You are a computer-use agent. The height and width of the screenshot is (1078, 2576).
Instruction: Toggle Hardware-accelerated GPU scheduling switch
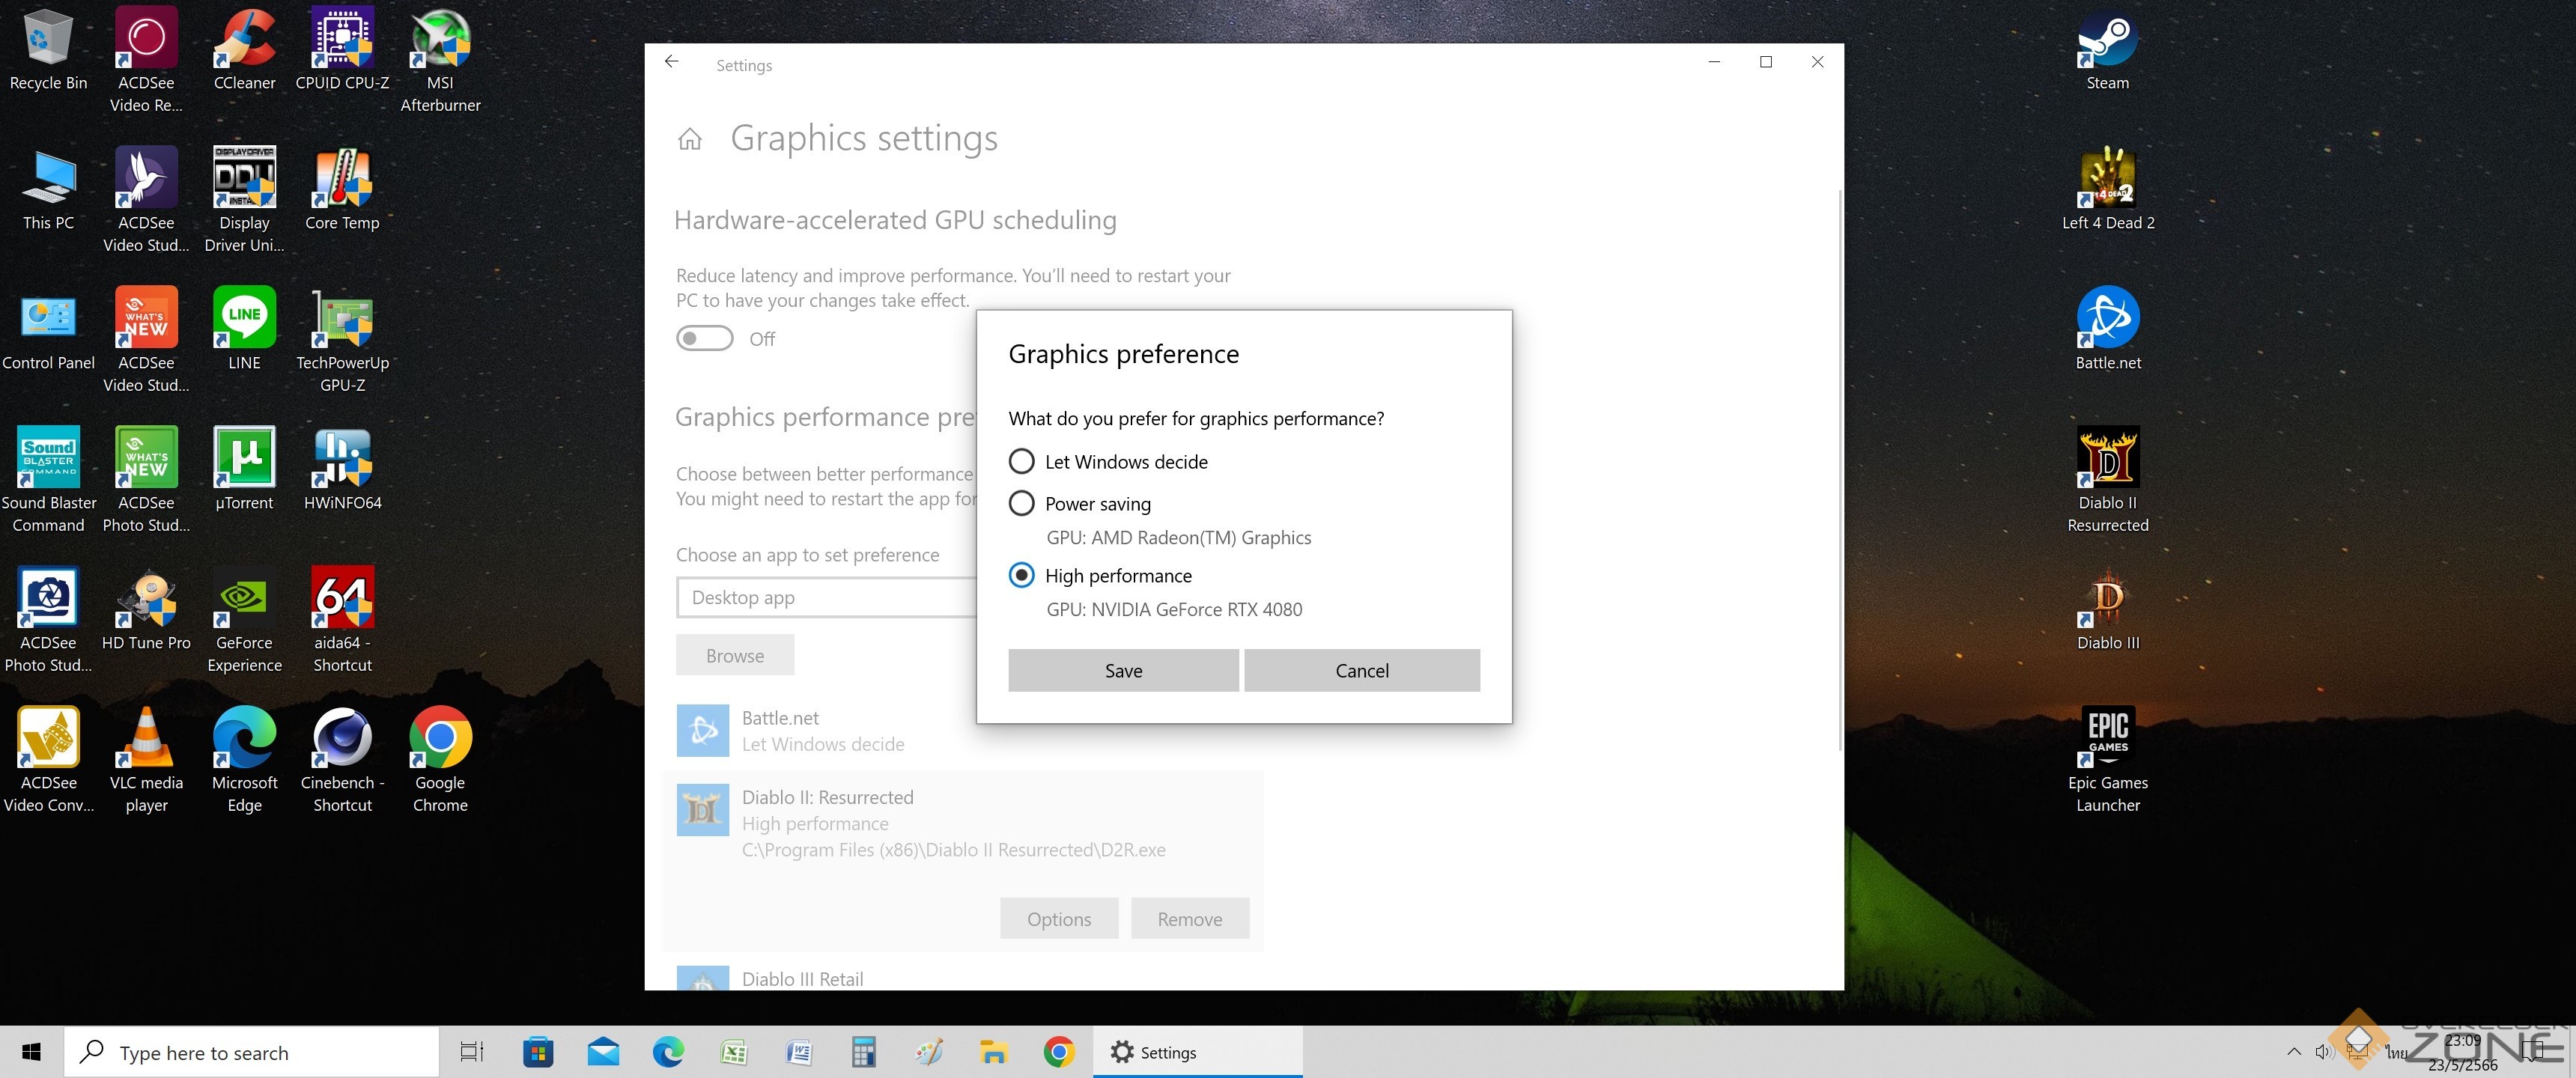[704, 338]
